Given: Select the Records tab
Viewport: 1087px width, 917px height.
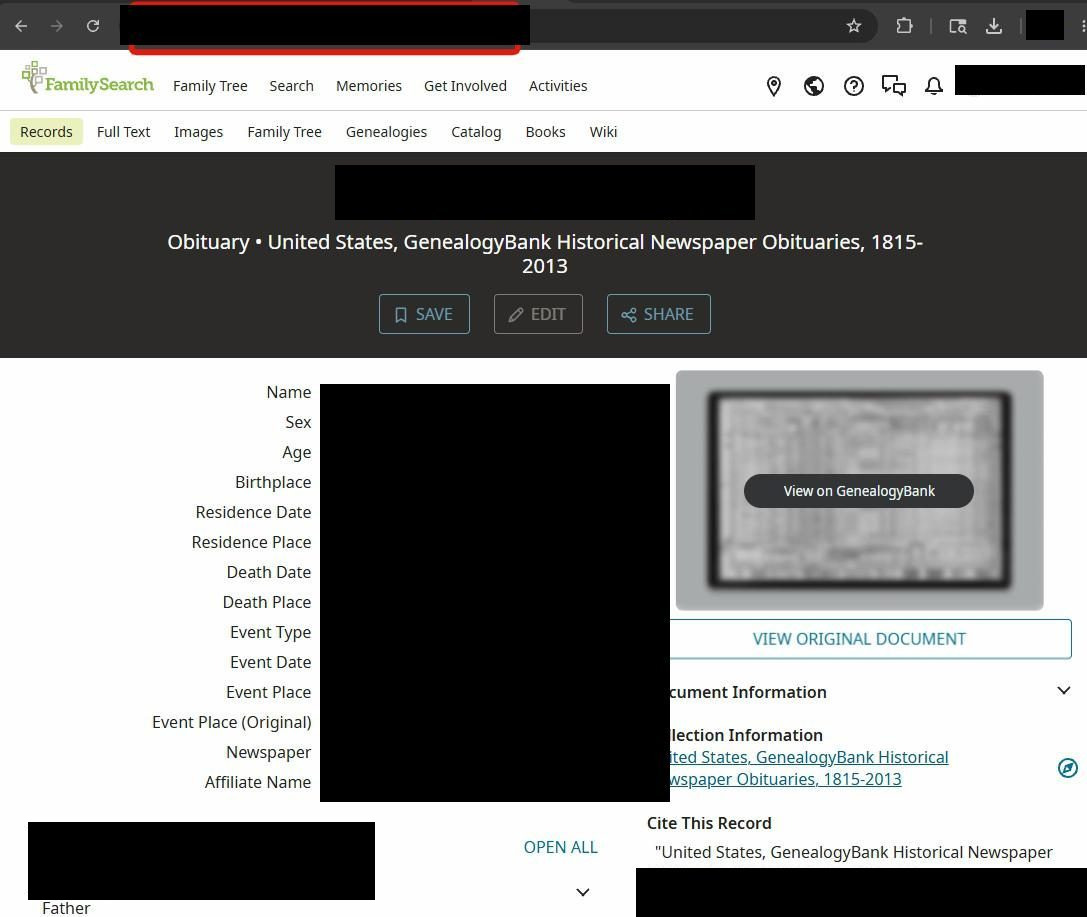Looking at the screenshot, I should (46, 132).
